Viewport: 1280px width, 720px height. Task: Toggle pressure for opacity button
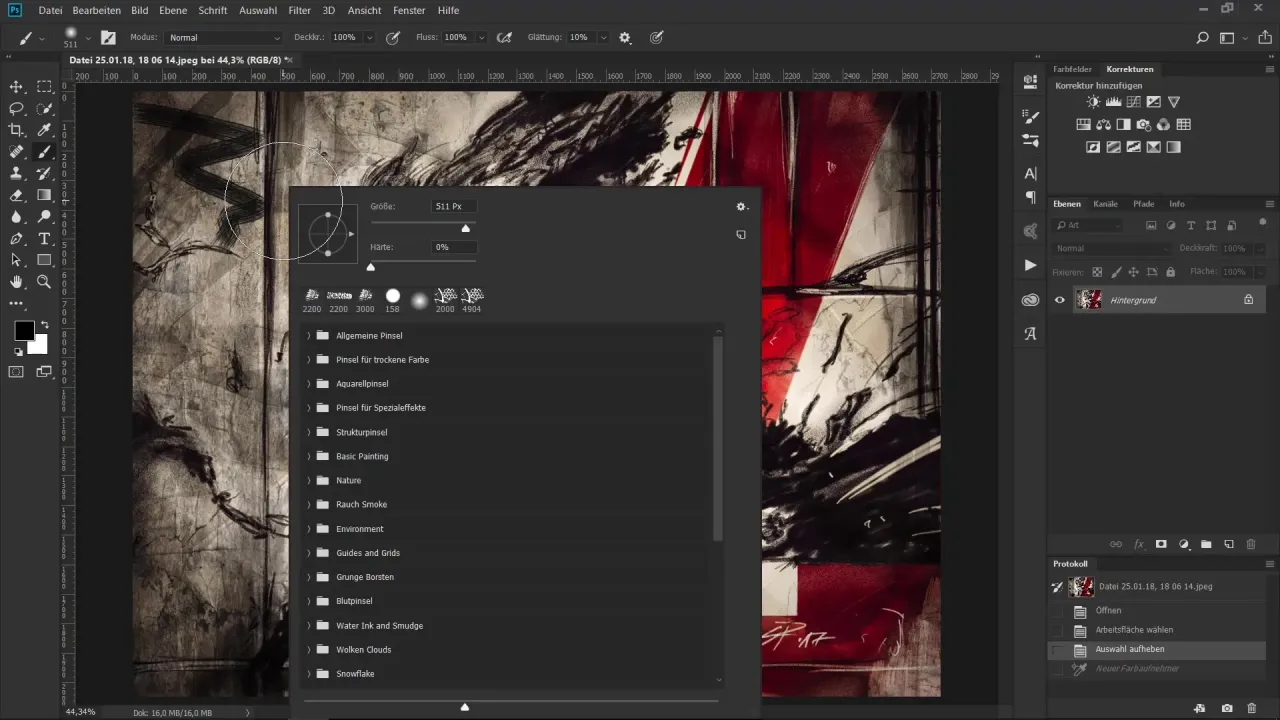[394, 38]
